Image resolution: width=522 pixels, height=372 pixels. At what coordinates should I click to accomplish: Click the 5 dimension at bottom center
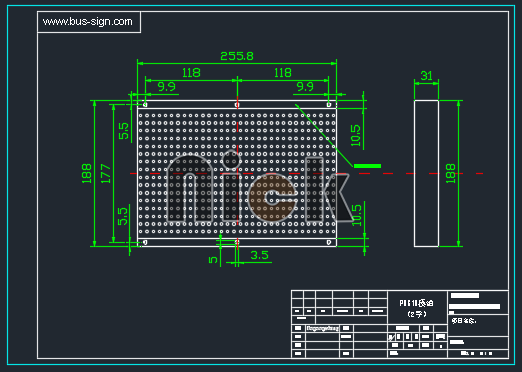[213, 259]
